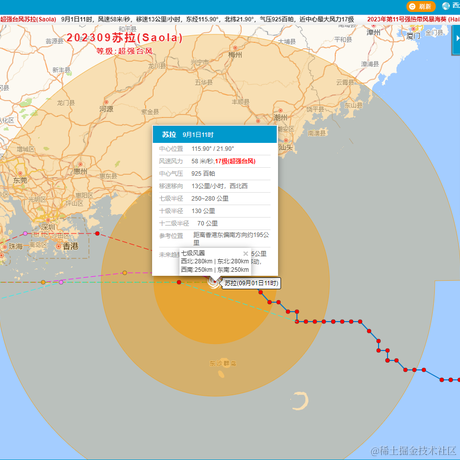The height and width of the screenshot is (460, 460).
Task: Click the 河源 city marker
Action: click(x=106, y=102)
